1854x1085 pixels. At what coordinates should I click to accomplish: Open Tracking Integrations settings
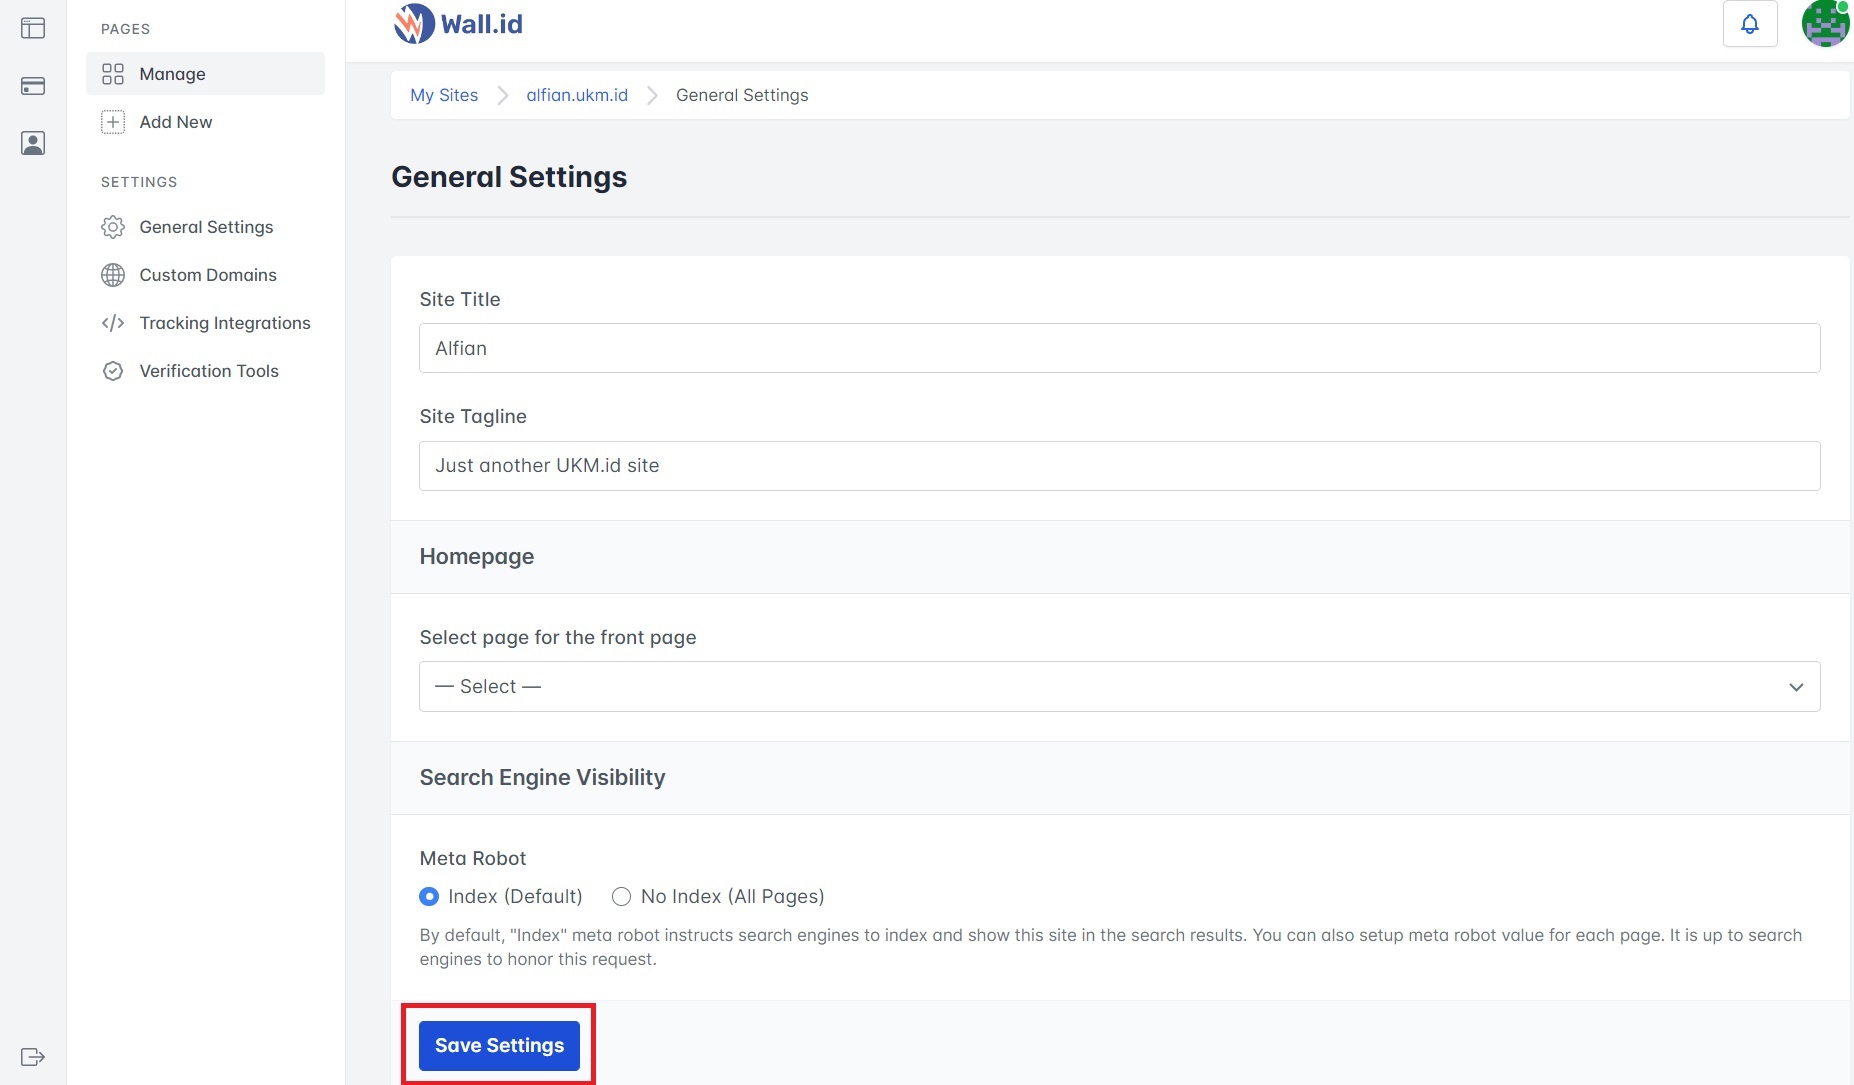224,323
